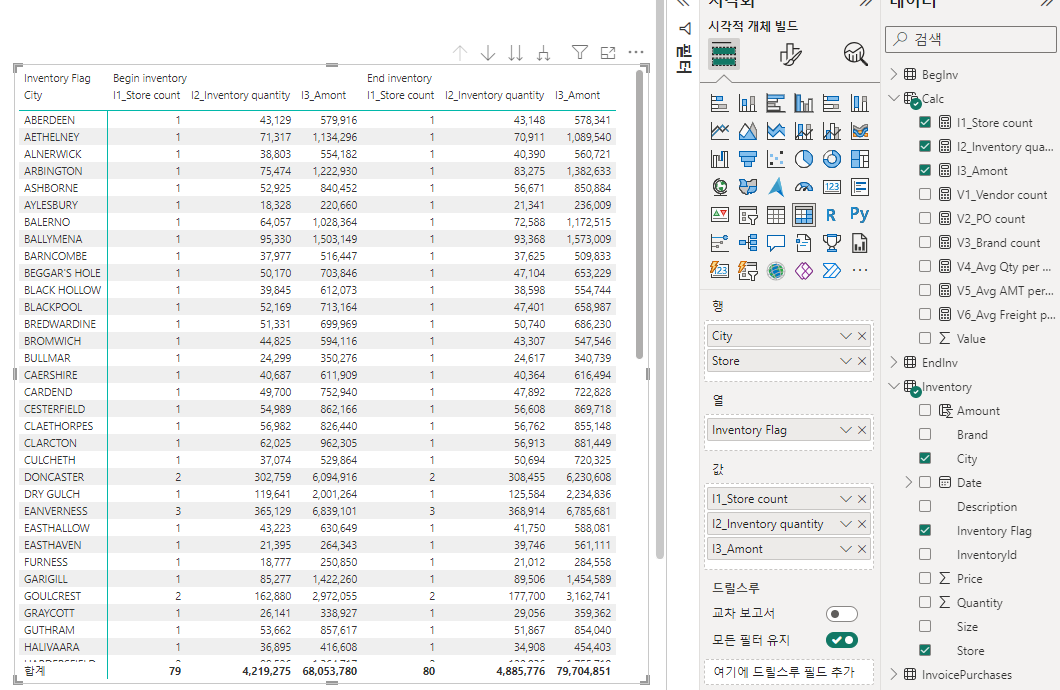Click the DONCASTER row label
1060x690 pixels.
point(54,477)
